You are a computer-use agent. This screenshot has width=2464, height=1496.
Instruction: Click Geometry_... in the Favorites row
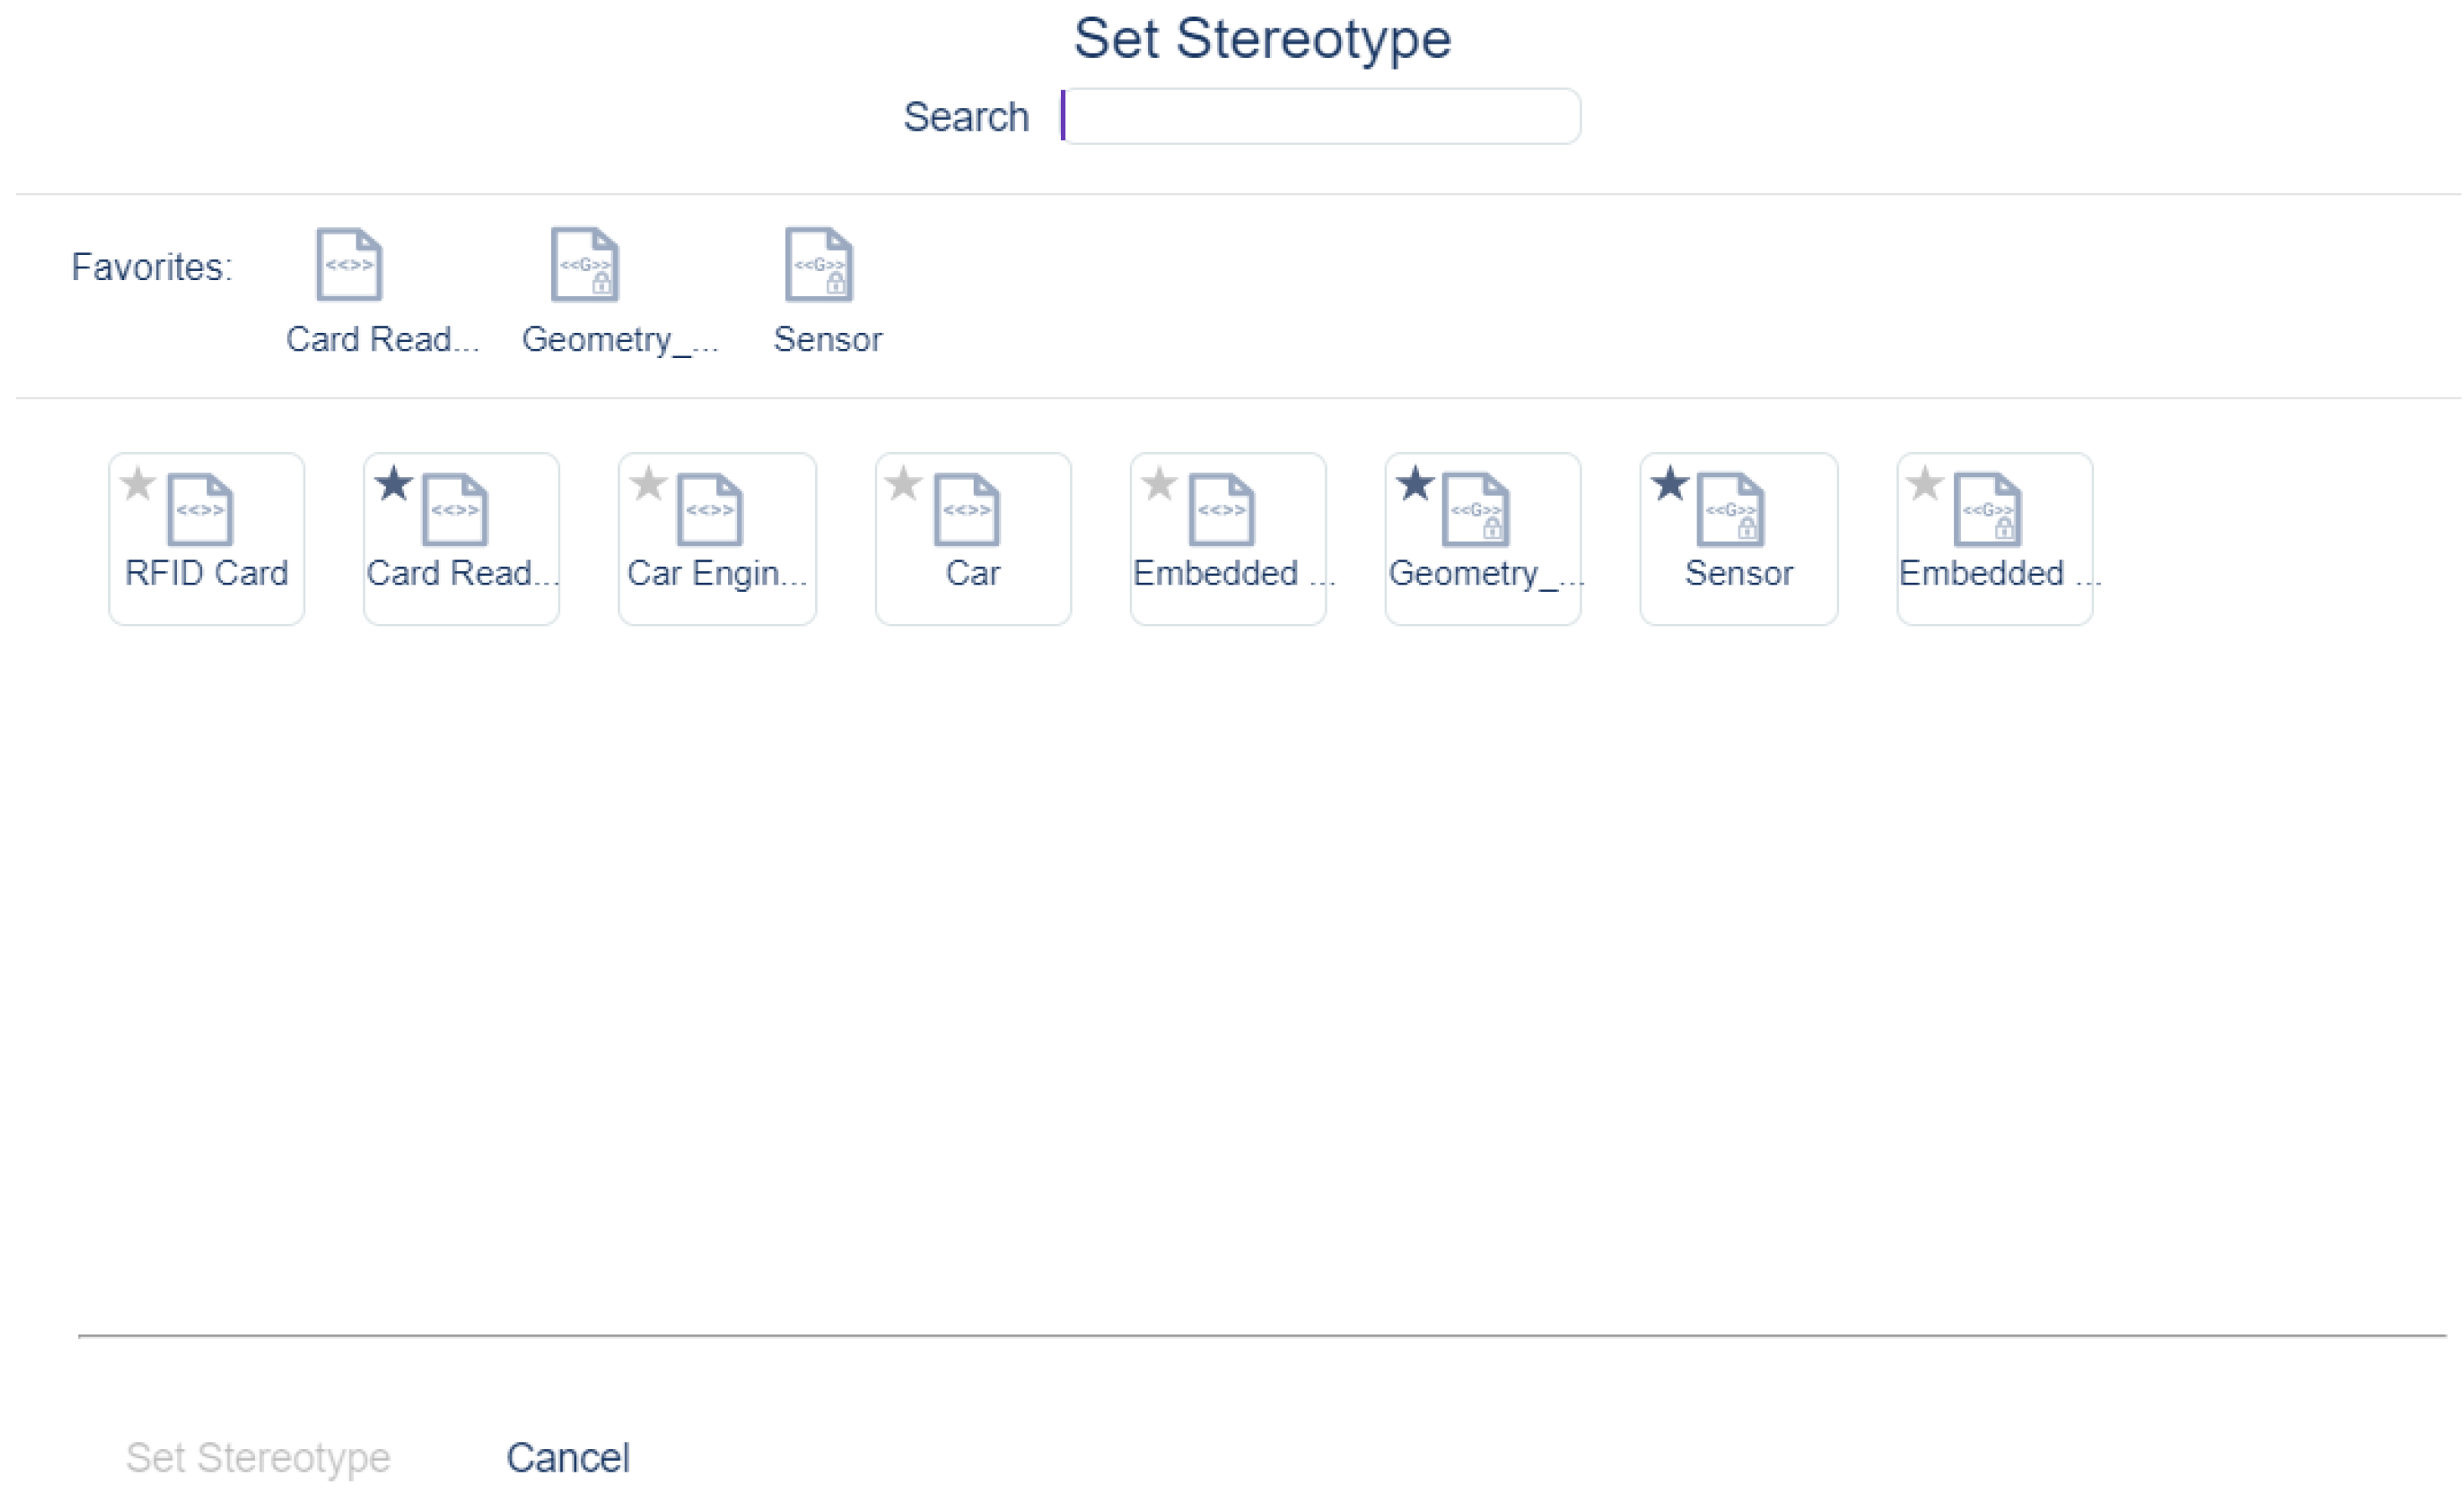pyautogui.click(x=585, y=265)
